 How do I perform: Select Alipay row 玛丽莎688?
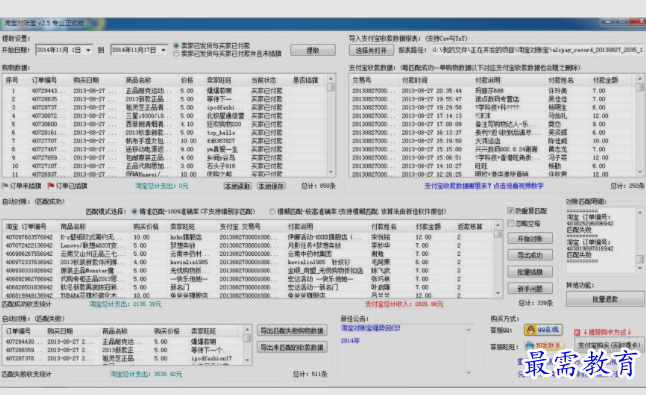coord(492,91)
